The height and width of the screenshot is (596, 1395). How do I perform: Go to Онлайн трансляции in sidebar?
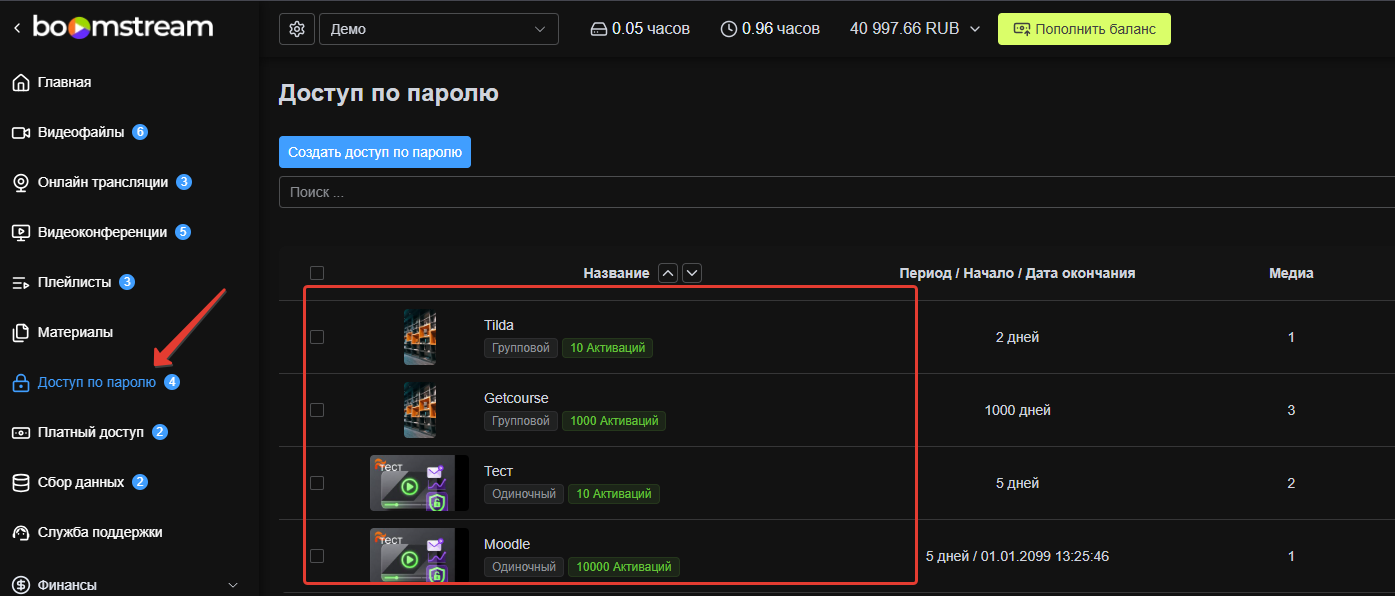point(103,183)
